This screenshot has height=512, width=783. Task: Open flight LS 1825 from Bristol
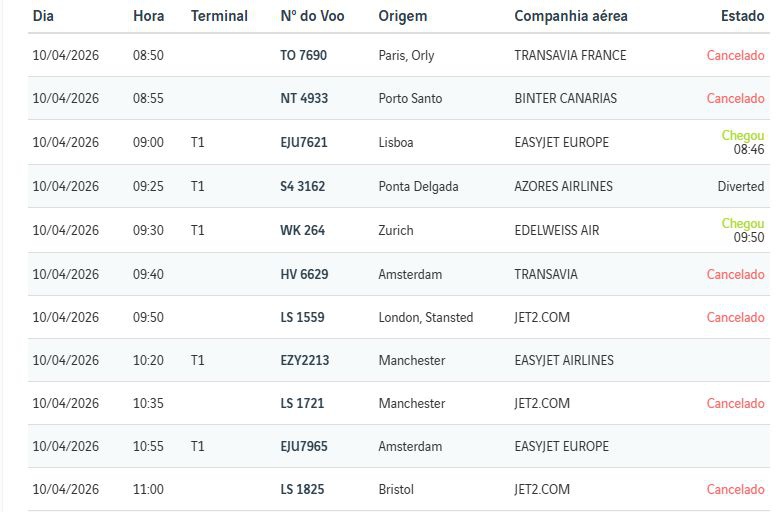[302, 490]
